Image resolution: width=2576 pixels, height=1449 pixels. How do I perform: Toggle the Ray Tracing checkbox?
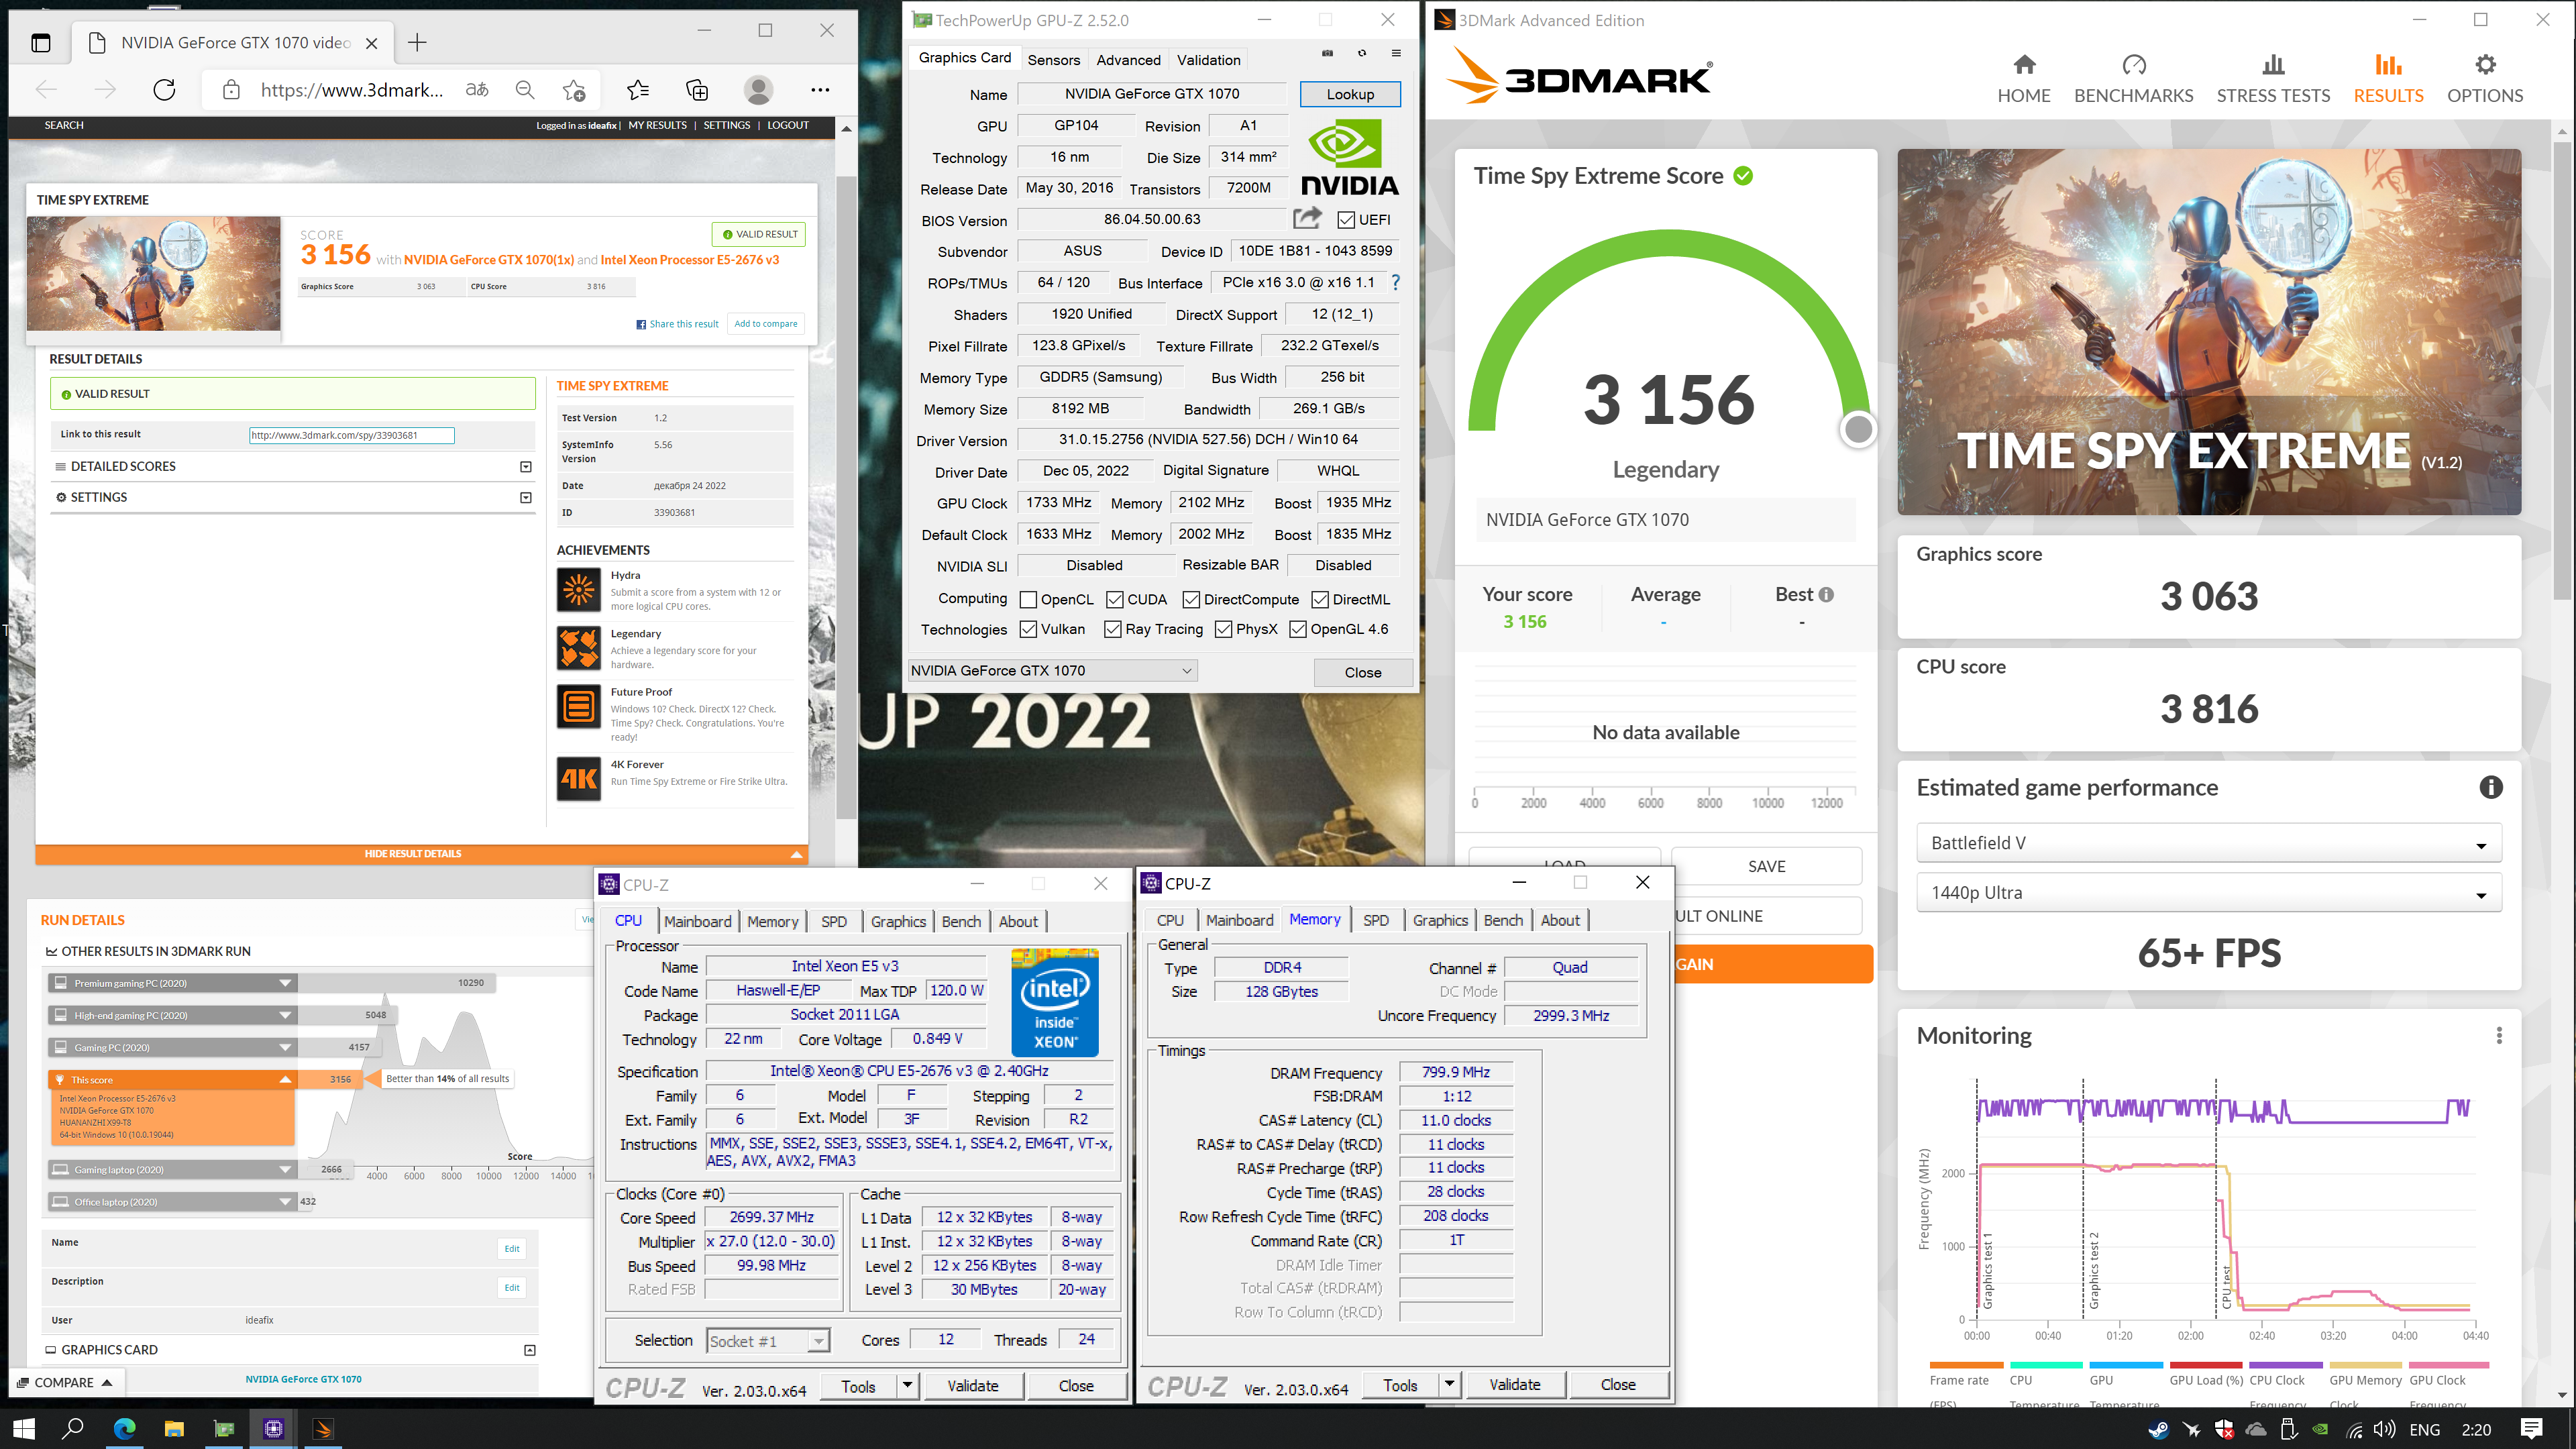[1112, 629]
